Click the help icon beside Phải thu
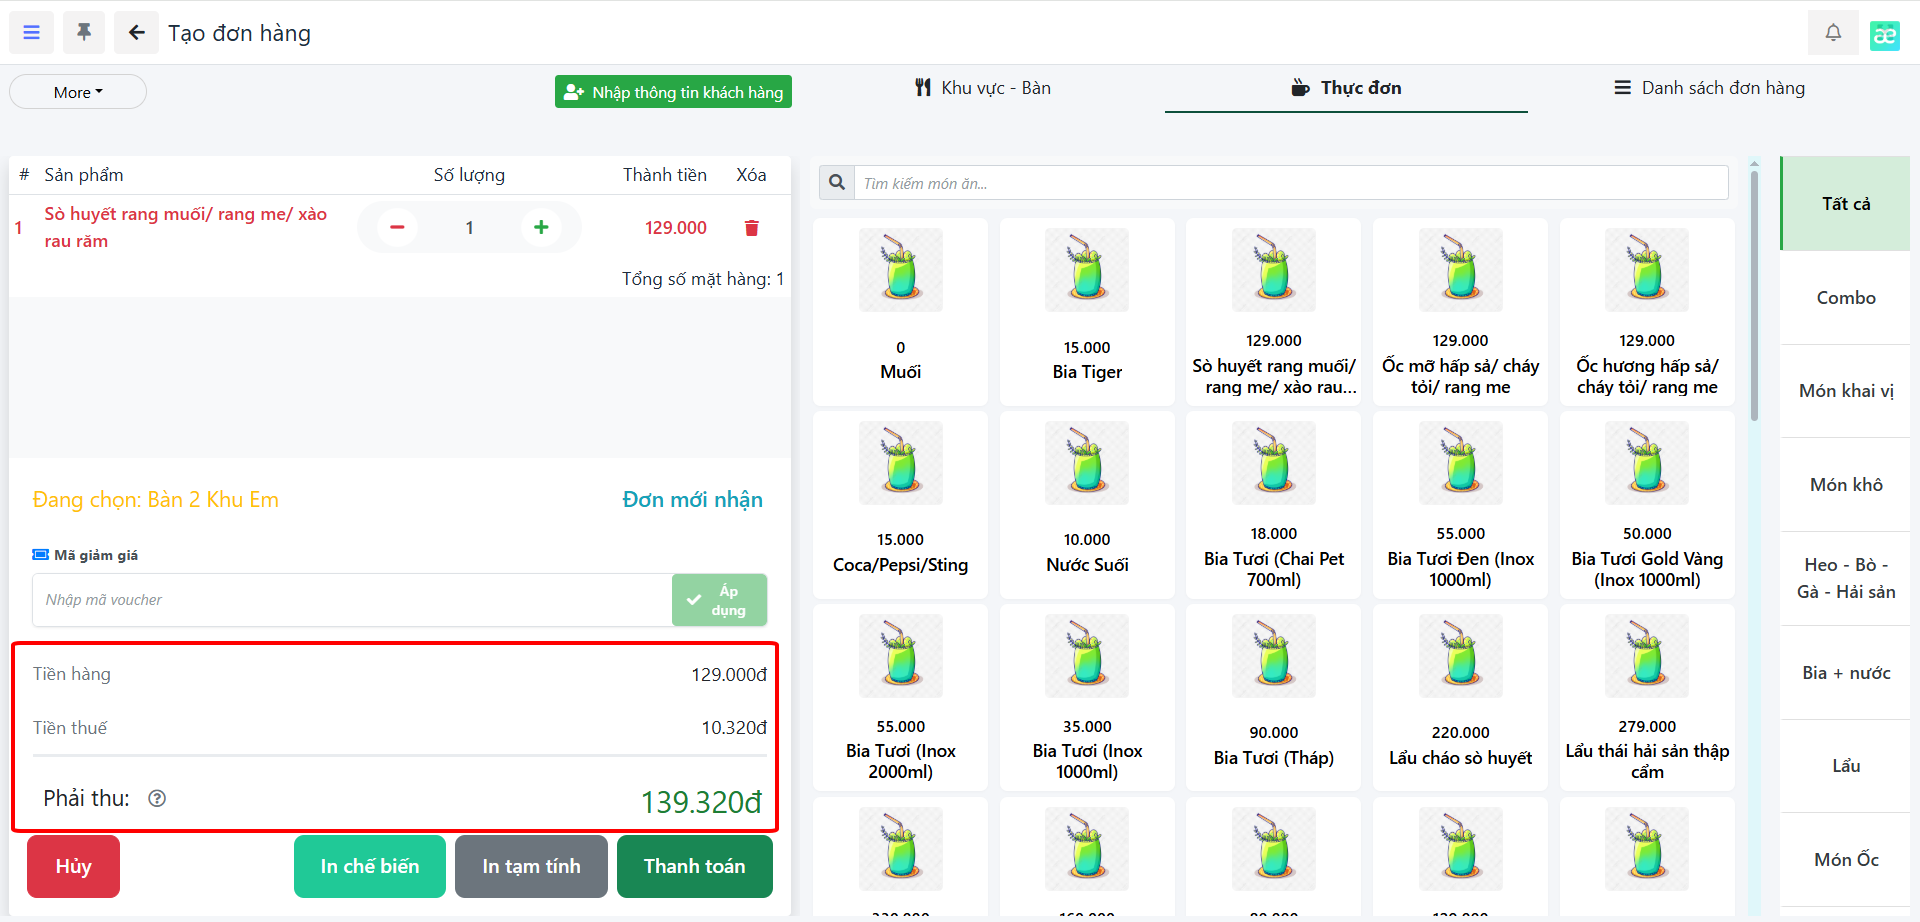The image size is (1920, 922). pyautogui.click(x=157, y=798)
